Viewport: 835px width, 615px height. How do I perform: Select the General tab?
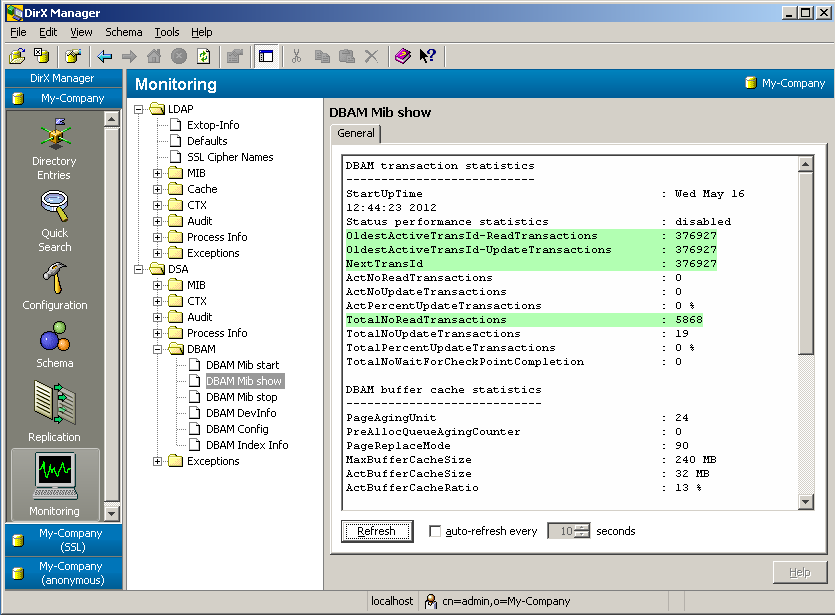pos(356,133)
